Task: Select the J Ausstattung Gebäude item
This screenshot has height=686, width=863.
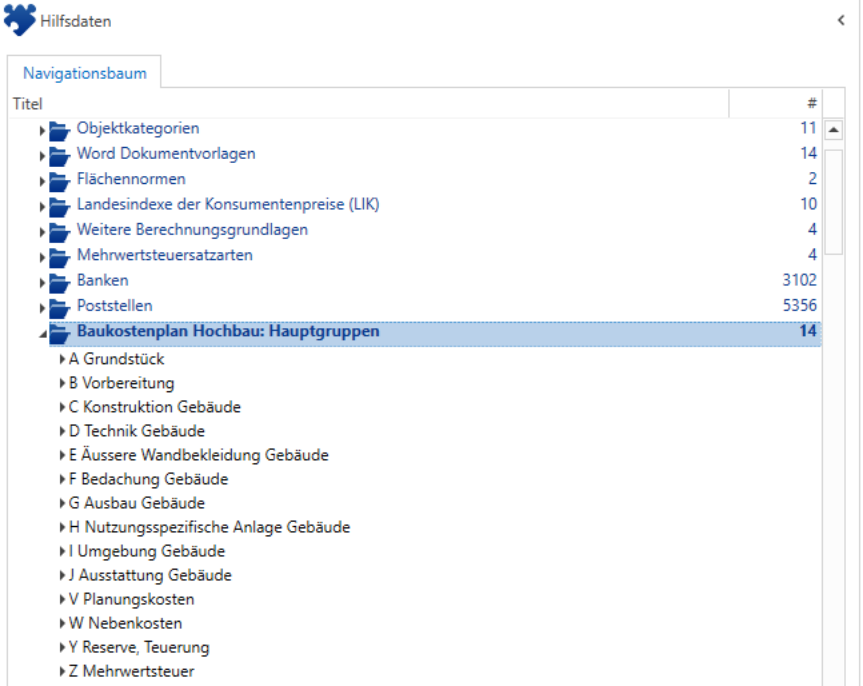Action: [x=150, y=575]
